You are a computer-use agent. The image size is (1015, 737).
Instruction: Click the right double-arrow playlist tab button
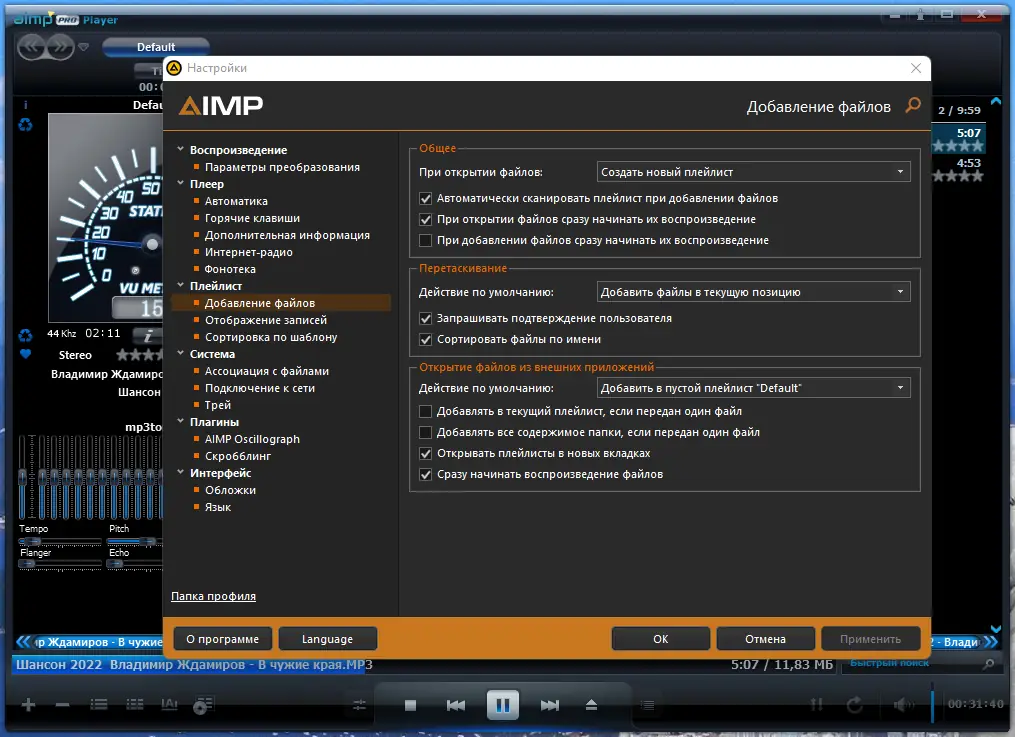990,642
